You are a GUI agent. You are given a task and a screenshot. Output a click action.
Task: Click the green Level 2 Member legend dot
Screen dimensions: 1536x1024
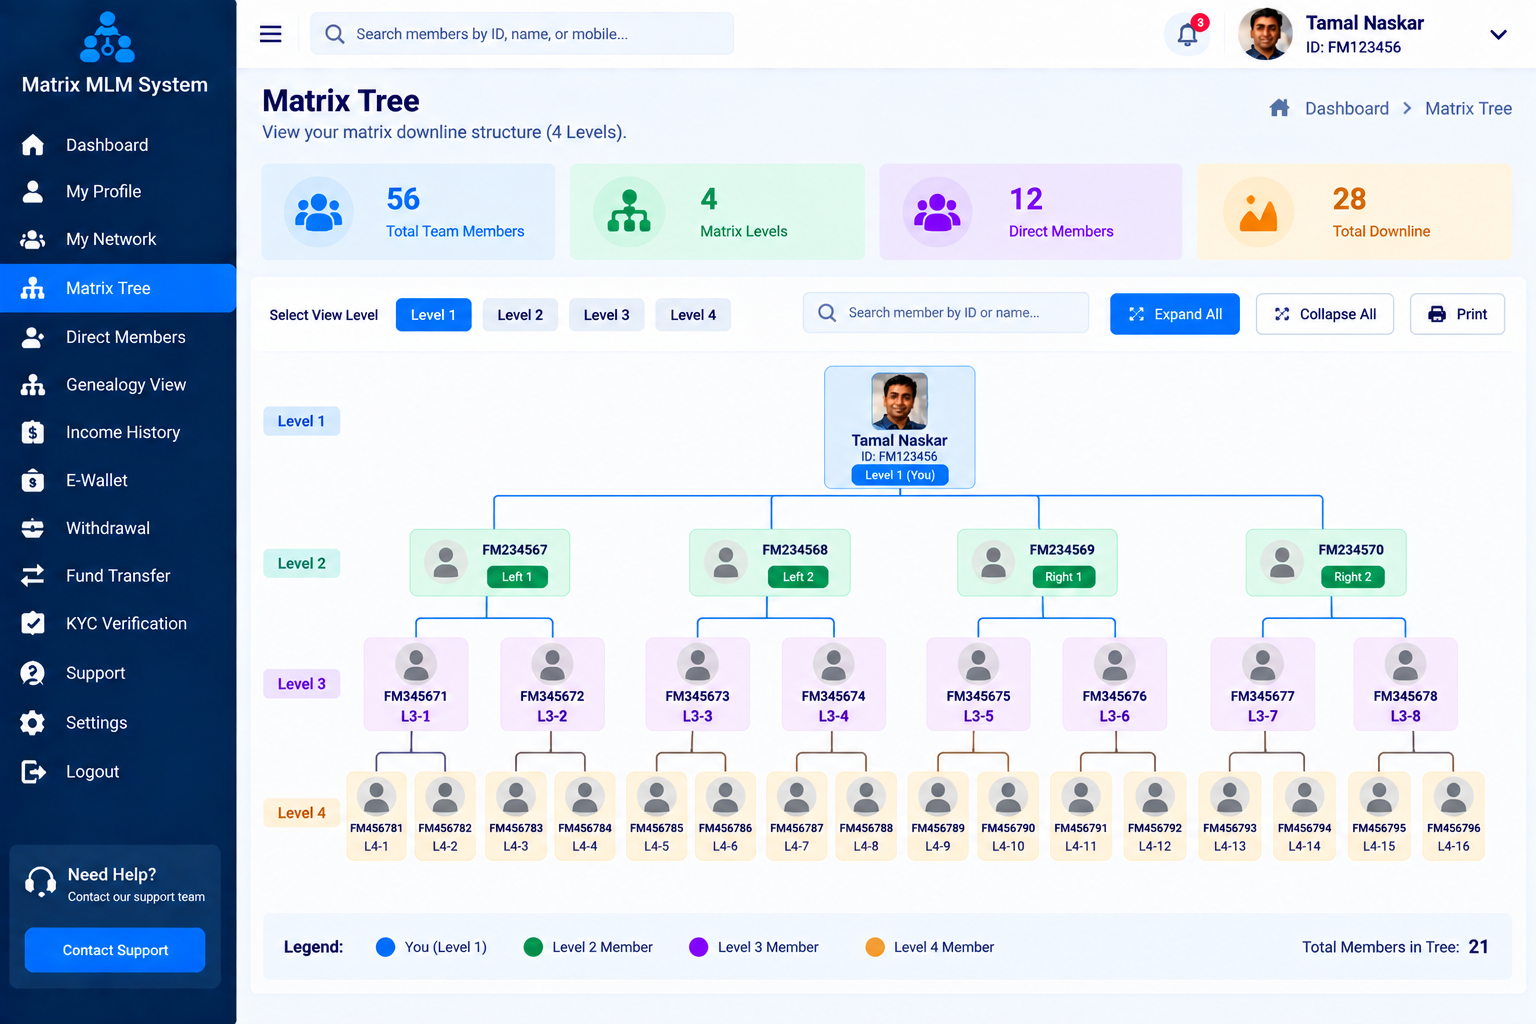point(533,947)
